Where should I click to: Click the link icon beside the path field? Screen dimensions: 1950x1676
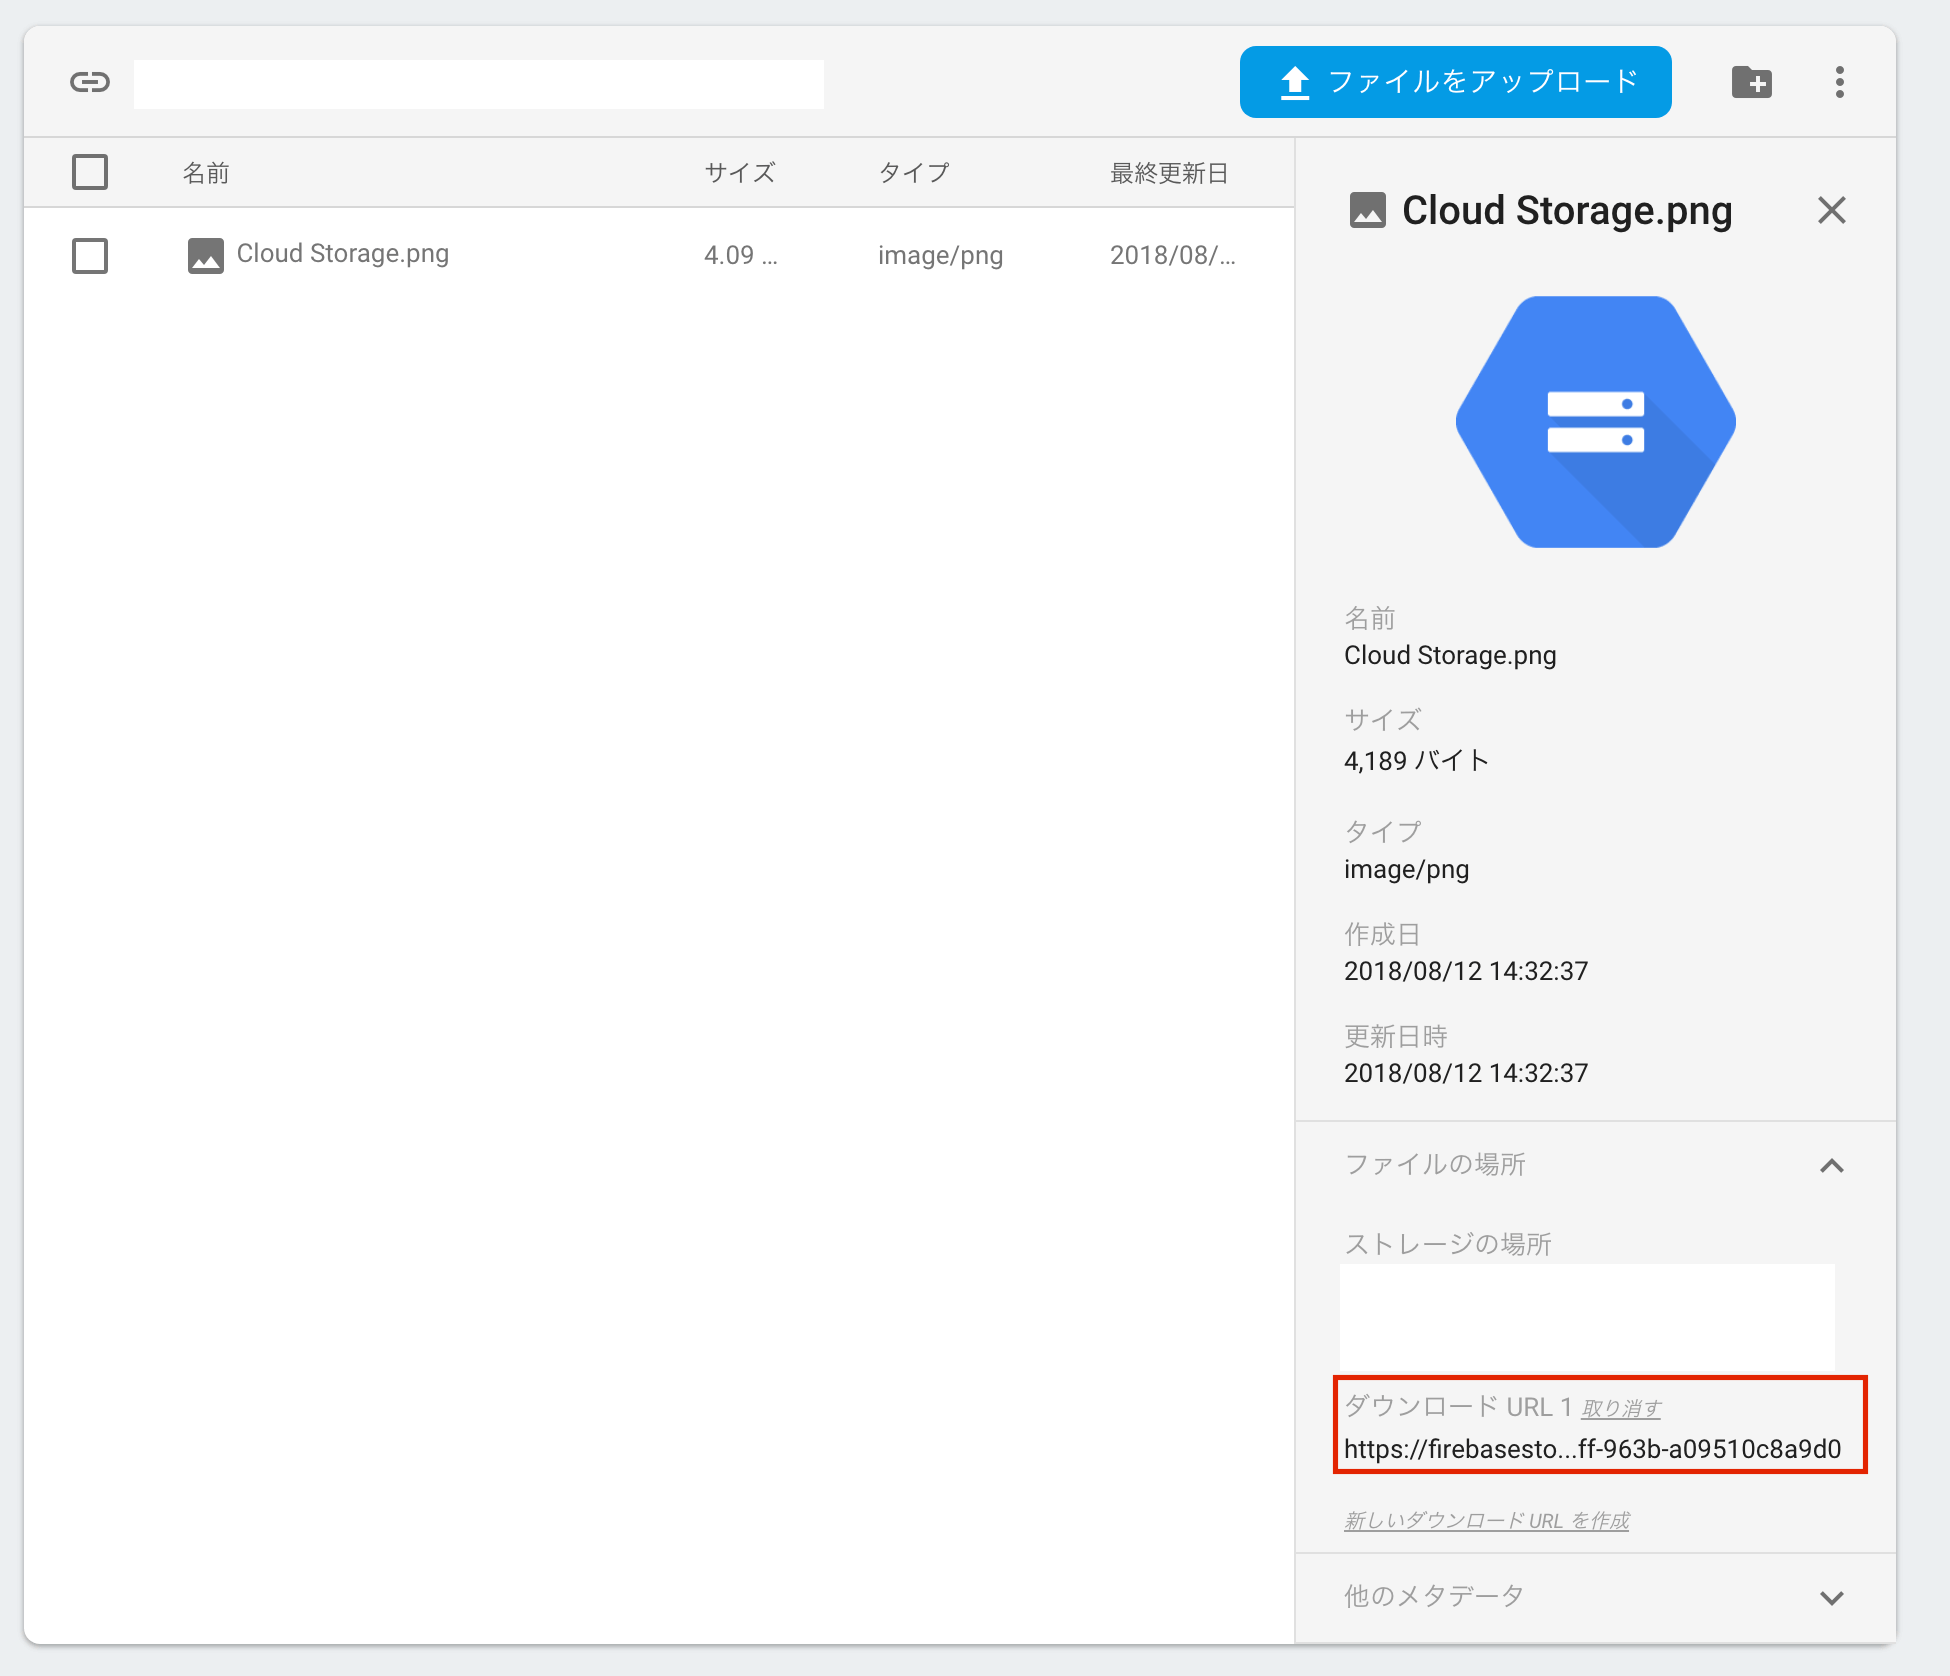coord(90,82)
